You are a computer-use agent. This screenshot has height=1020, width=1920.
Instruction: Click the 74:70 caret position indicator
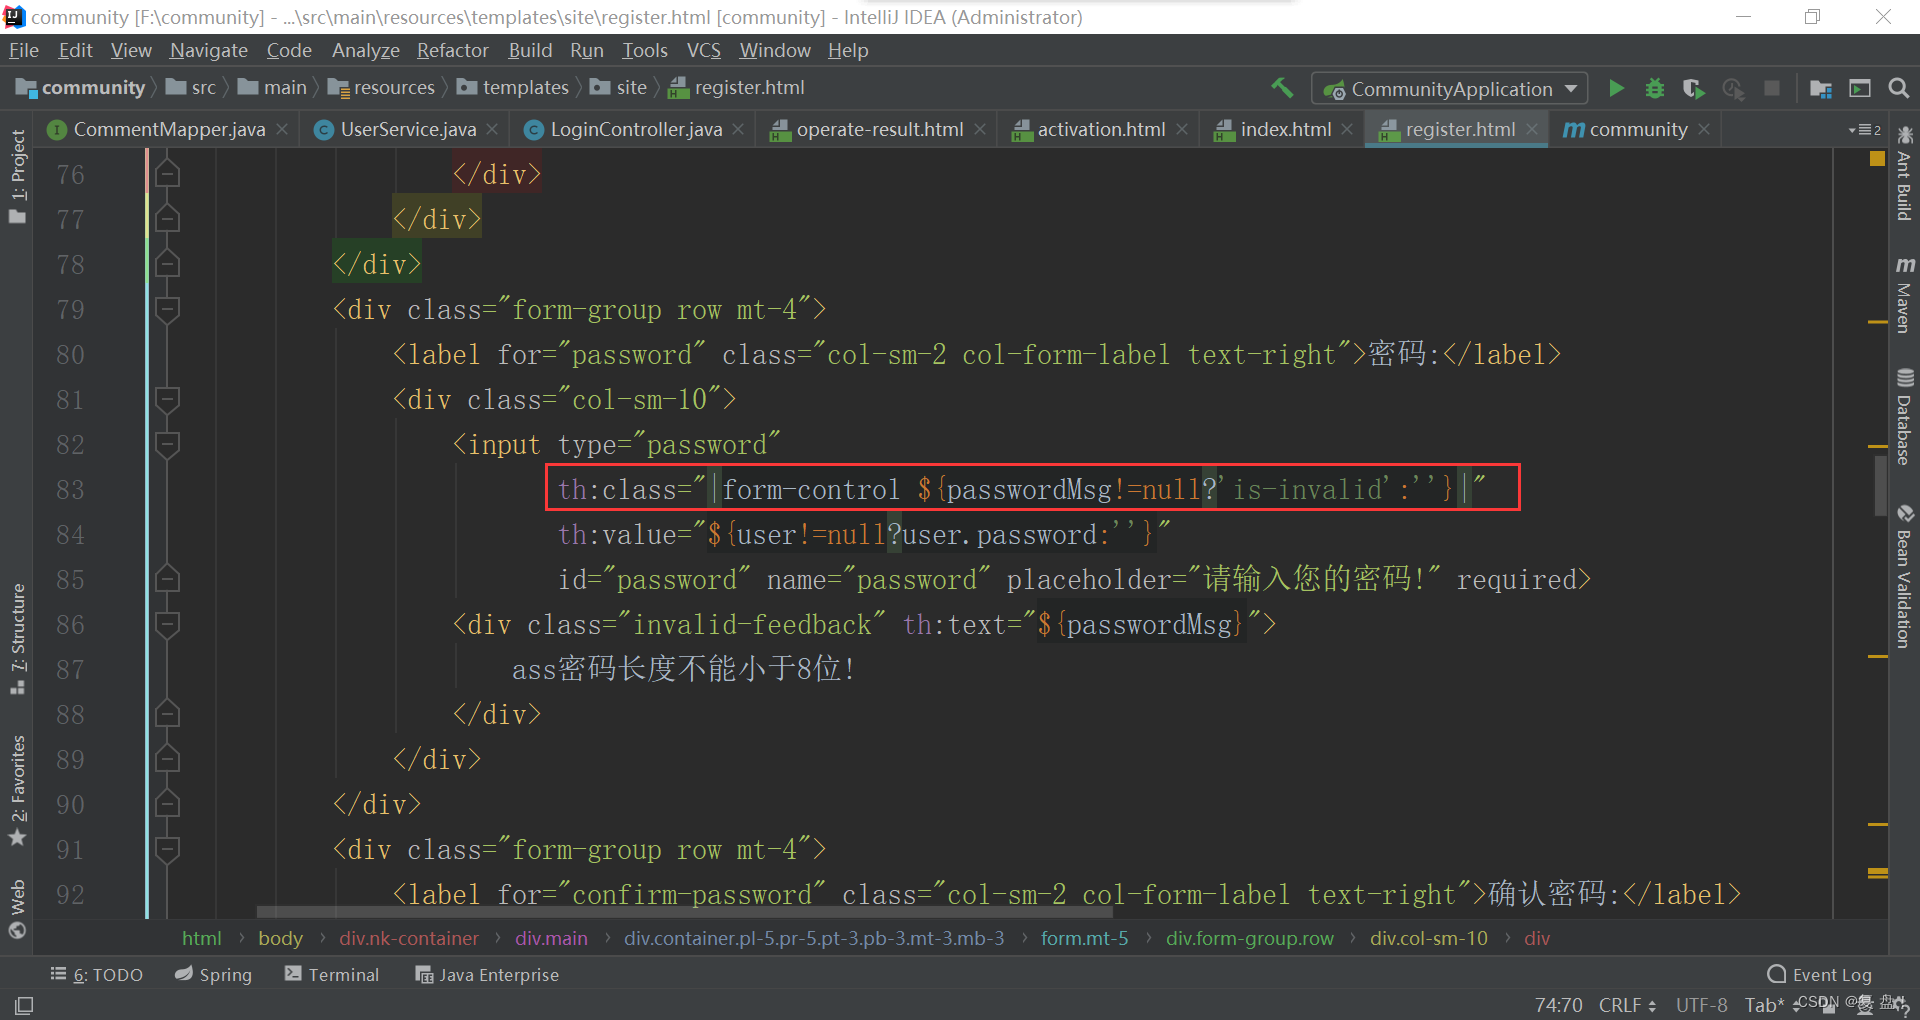coord(1558,1005)
